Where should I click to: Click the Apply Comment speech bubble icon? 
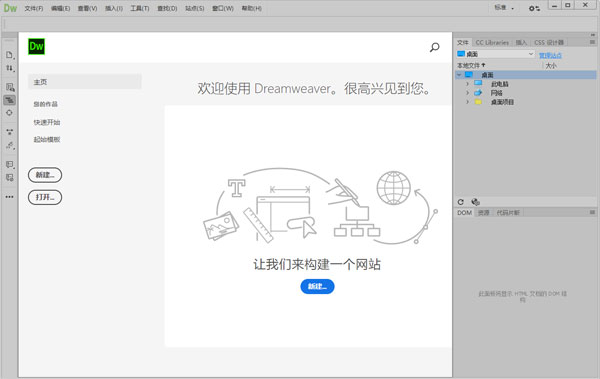(10, 165)
